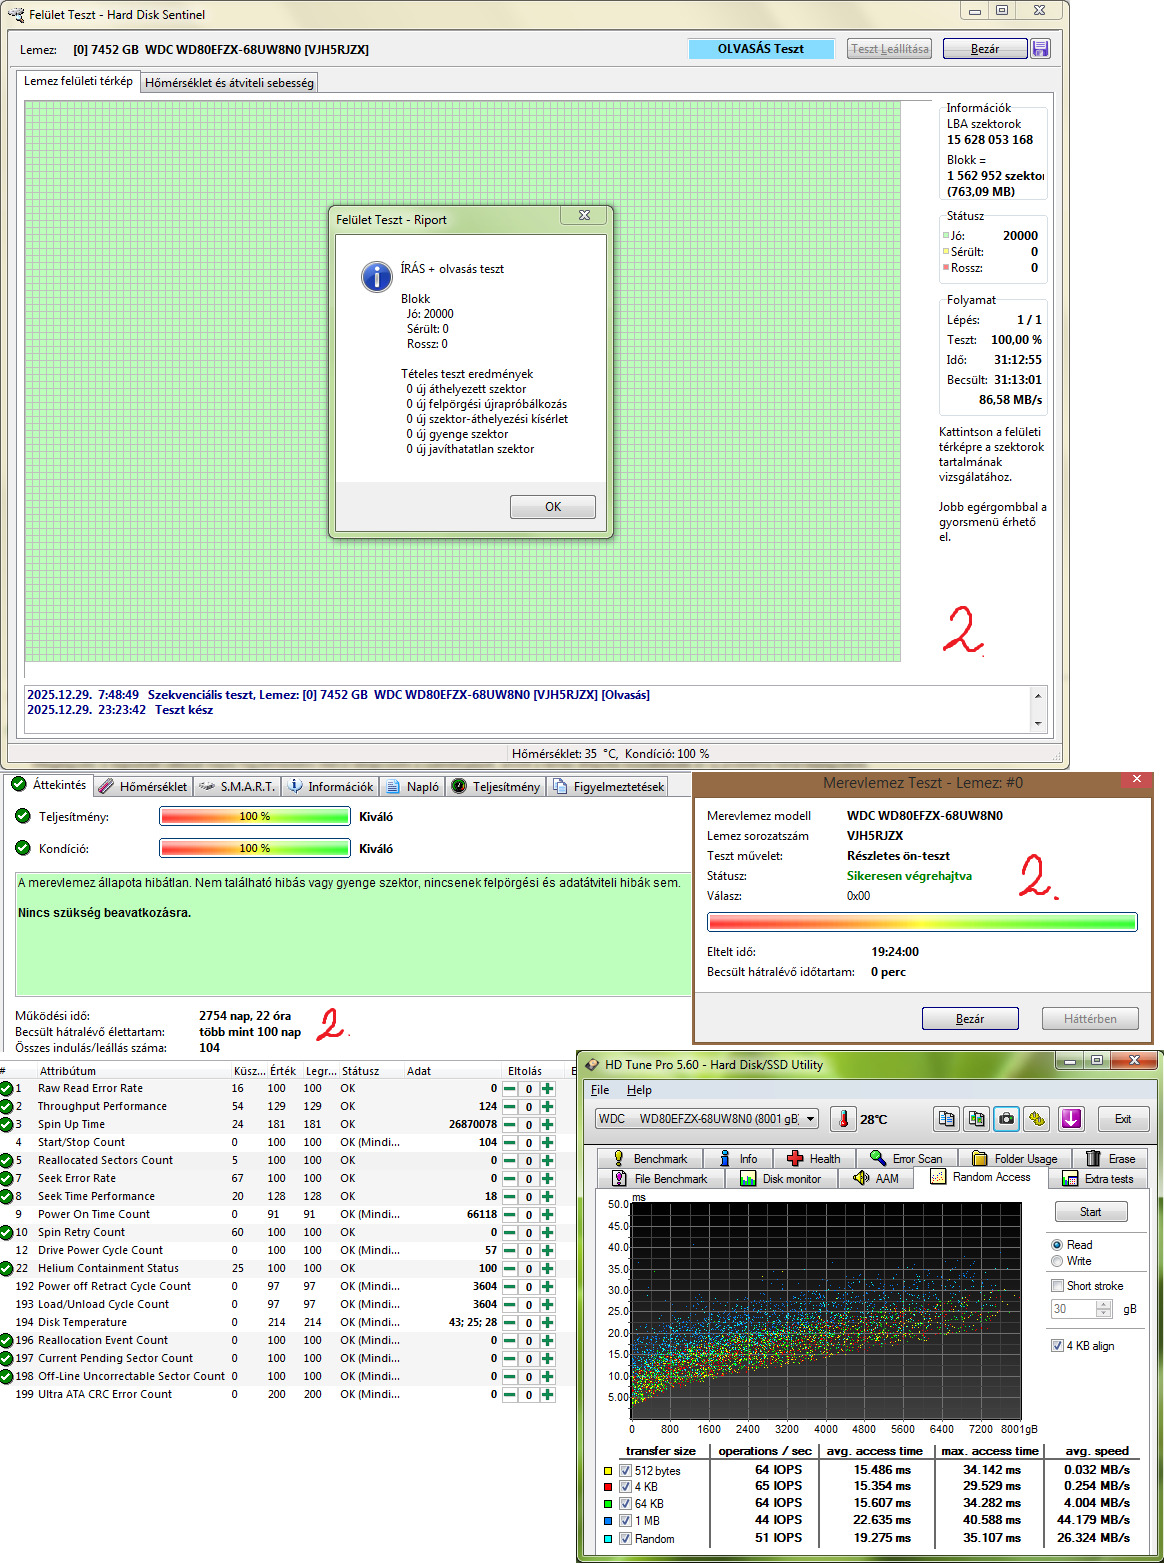Click the plus offset button for Load/Unload Cycle Count
Viewport: 1164px width, 1564px height.
(x=547, y=1305)
